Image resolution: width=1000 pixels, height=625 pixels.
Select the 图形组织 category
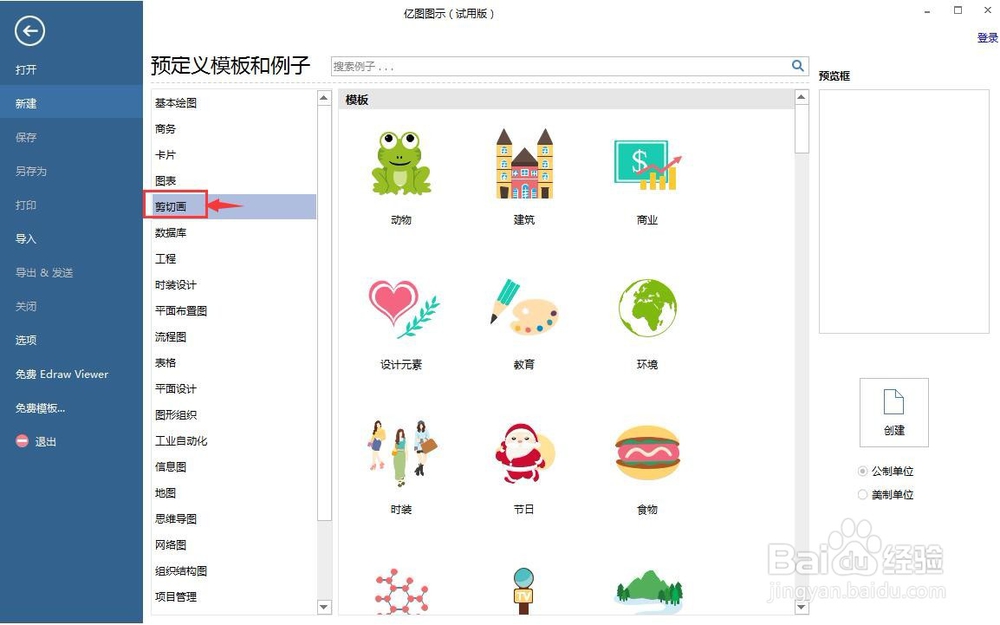tap(176, 415)
